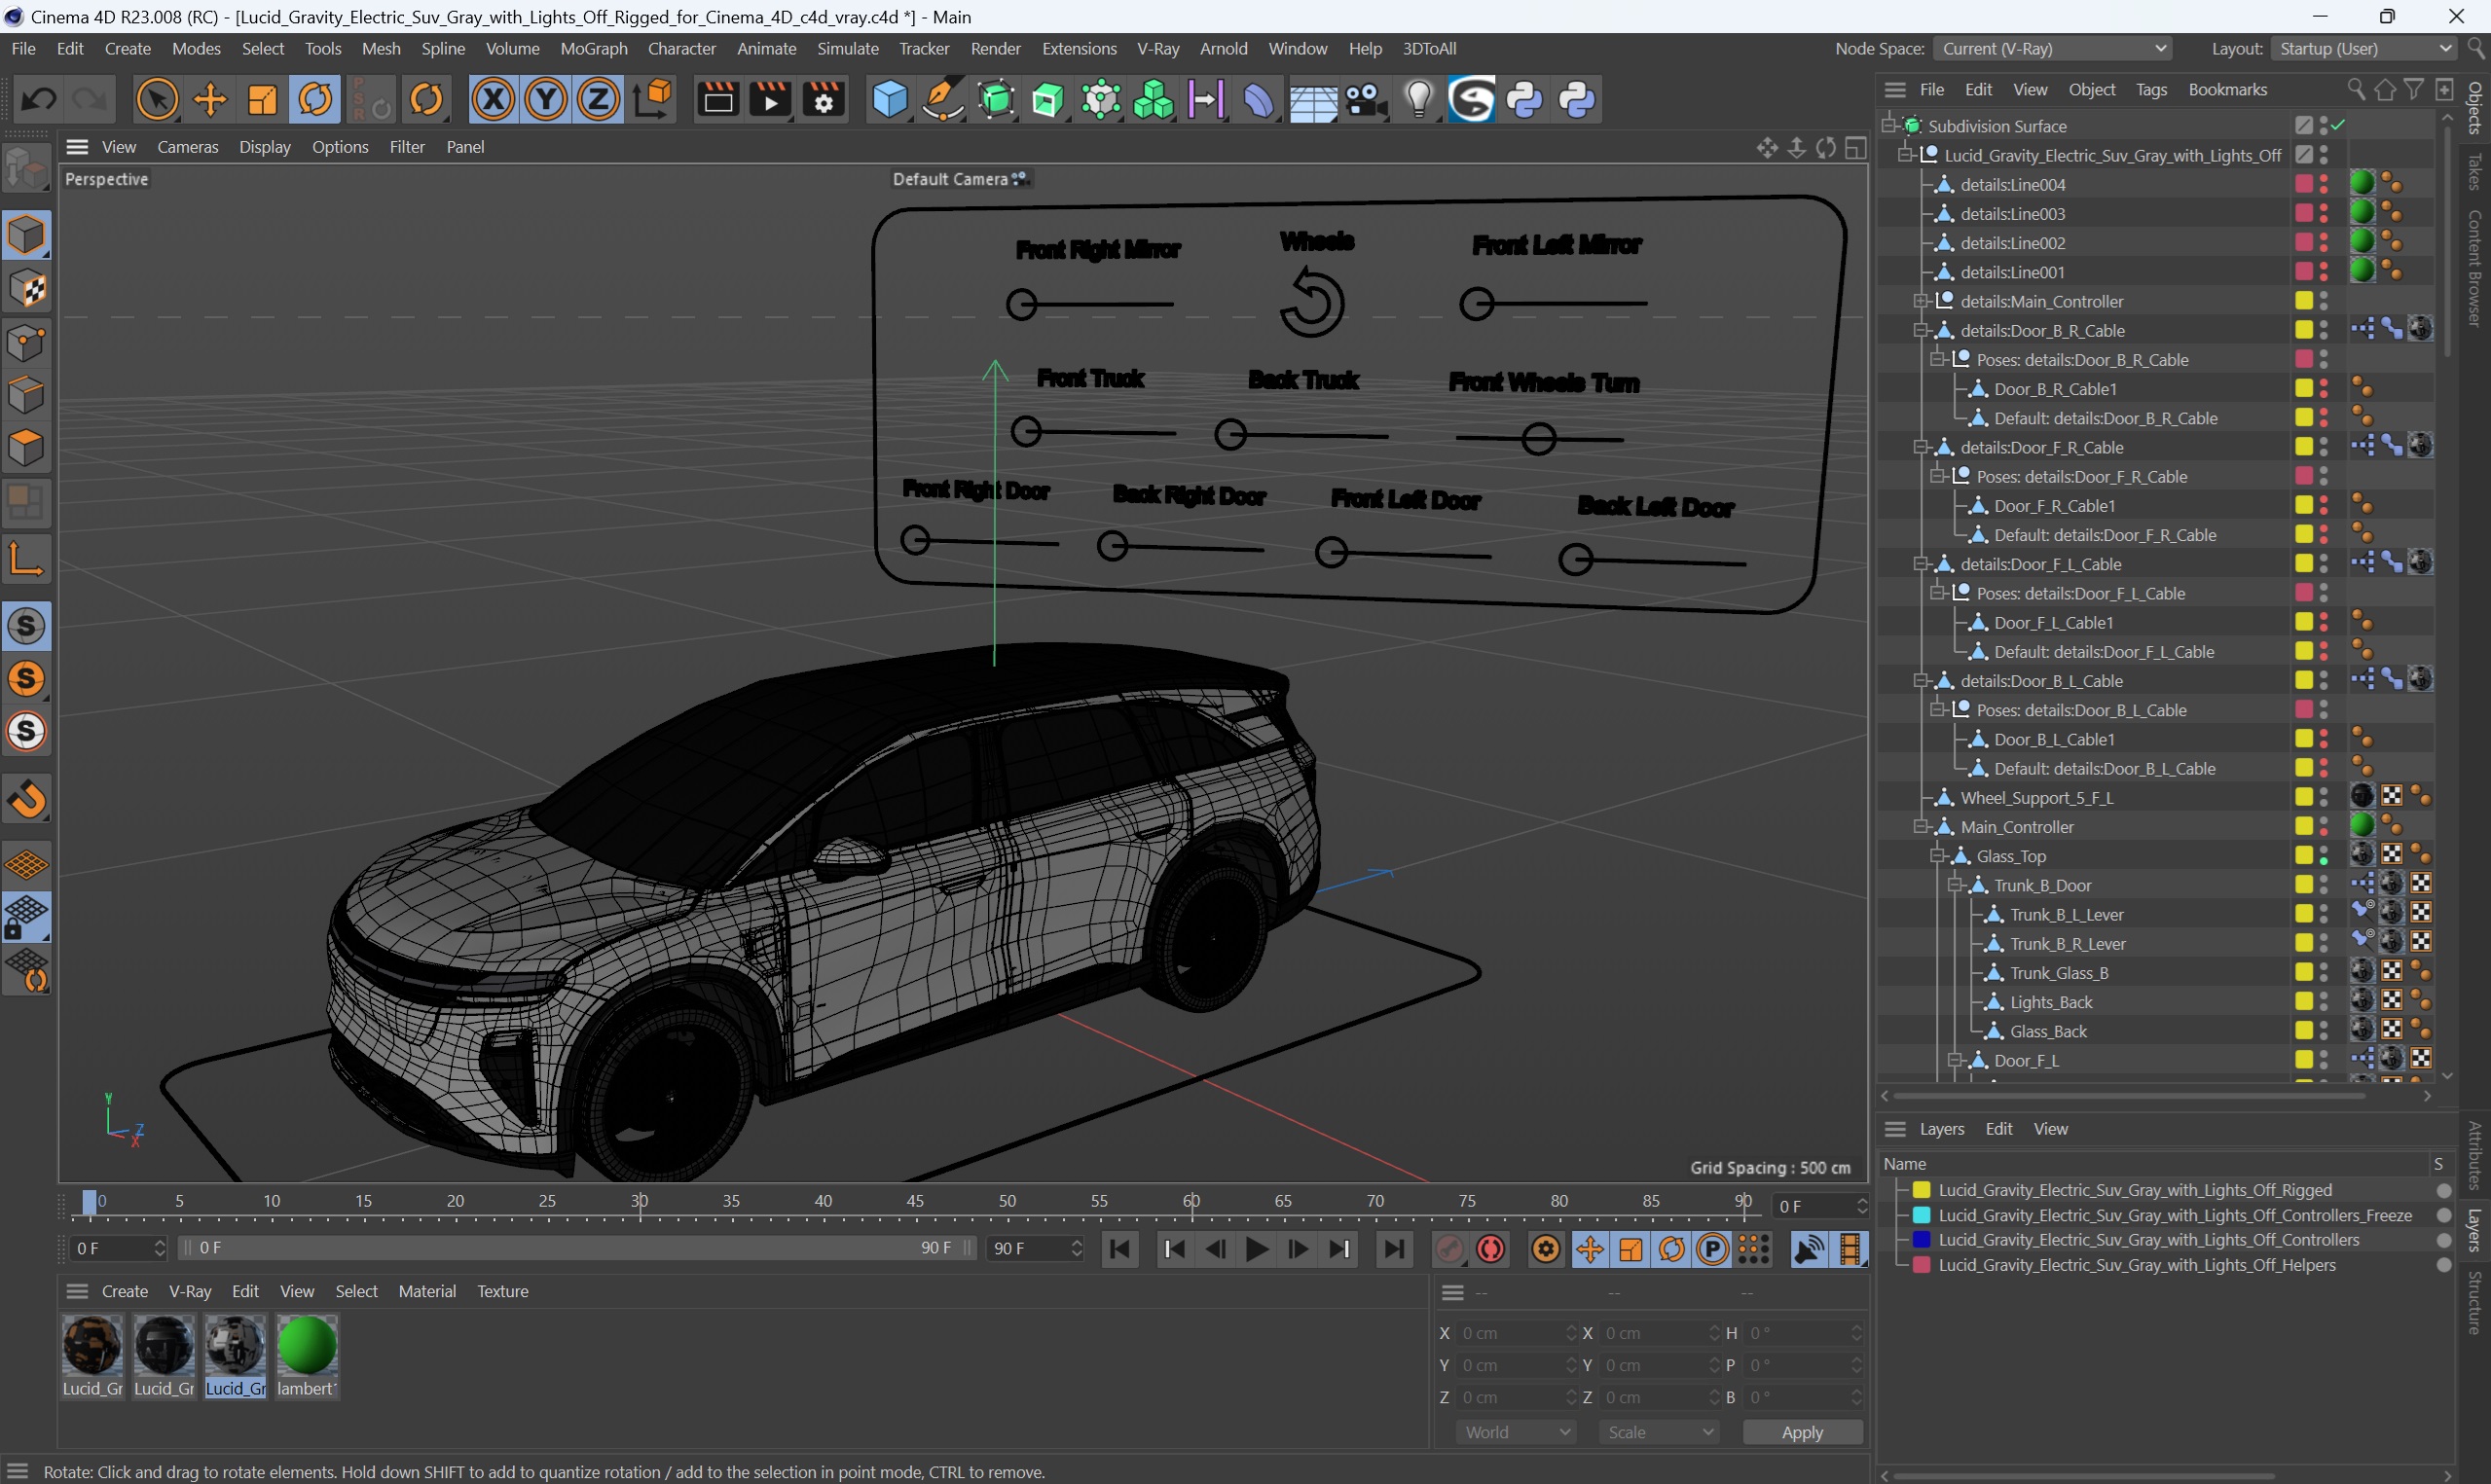Open the Scale dropdown in coordinates

(x=1659, y=1432)
